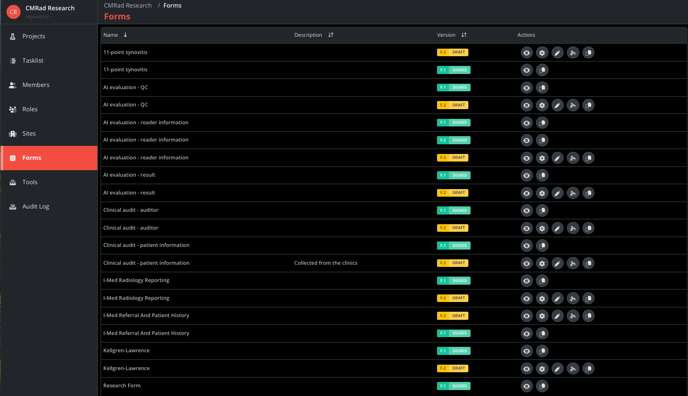Open settings for draft 11-point synovitis
Viewport: 688px width, 396px height.
click(542, 53)
